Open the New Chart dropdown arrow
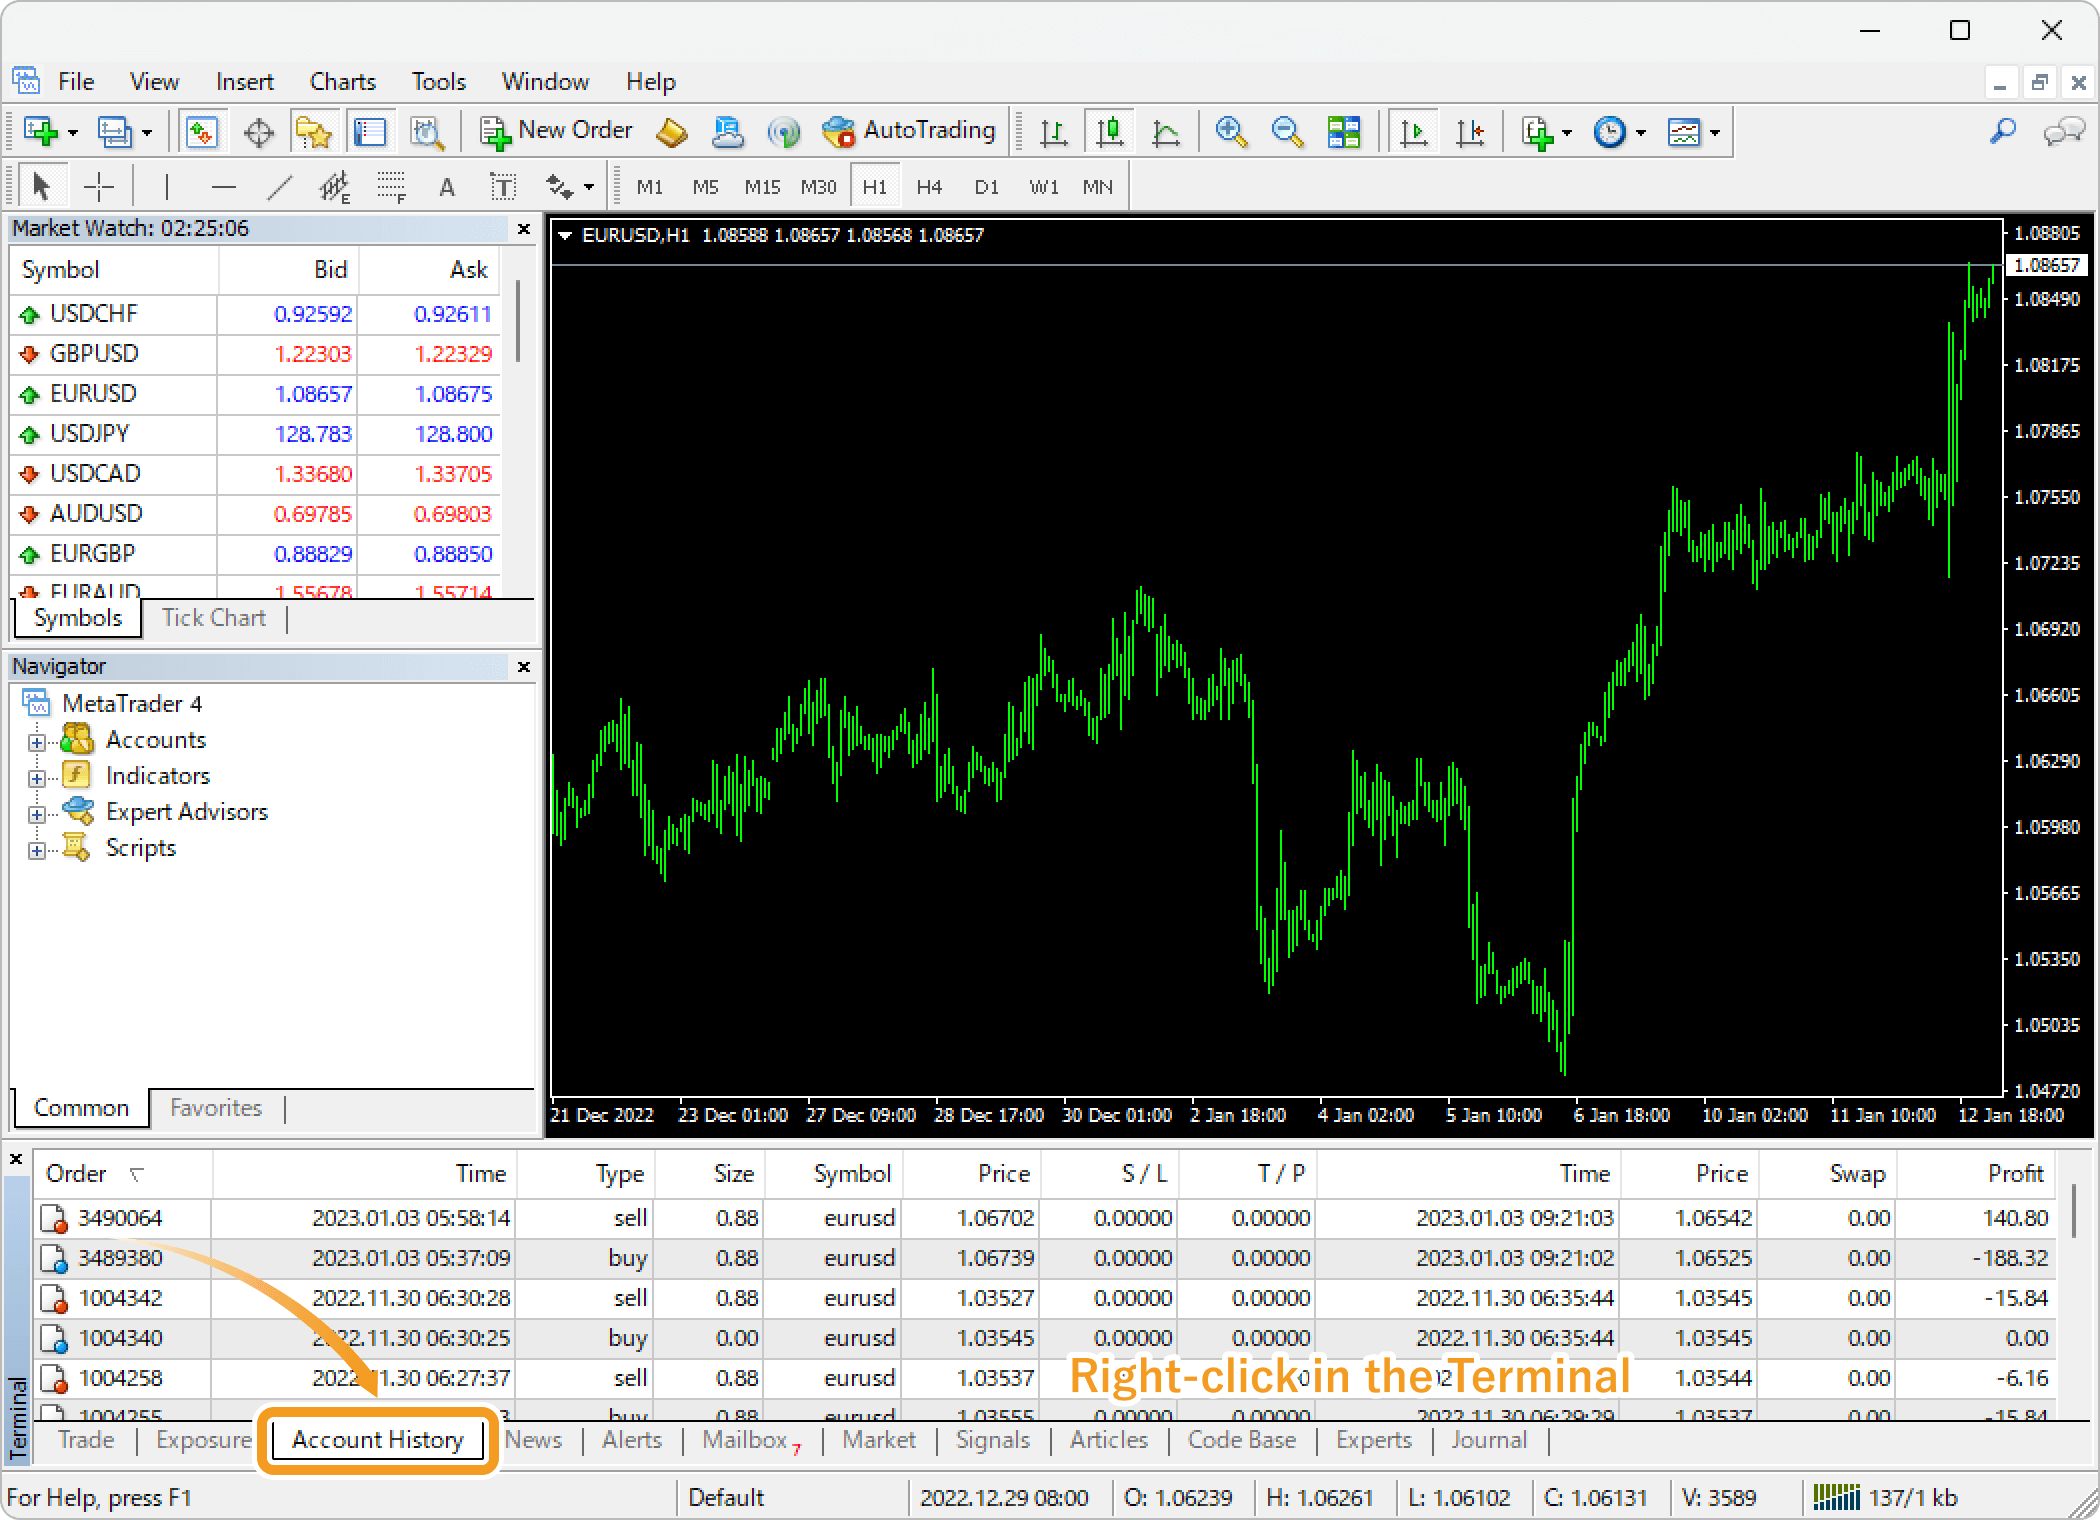Screen dimensions: 2100x1520 (73, 133)
